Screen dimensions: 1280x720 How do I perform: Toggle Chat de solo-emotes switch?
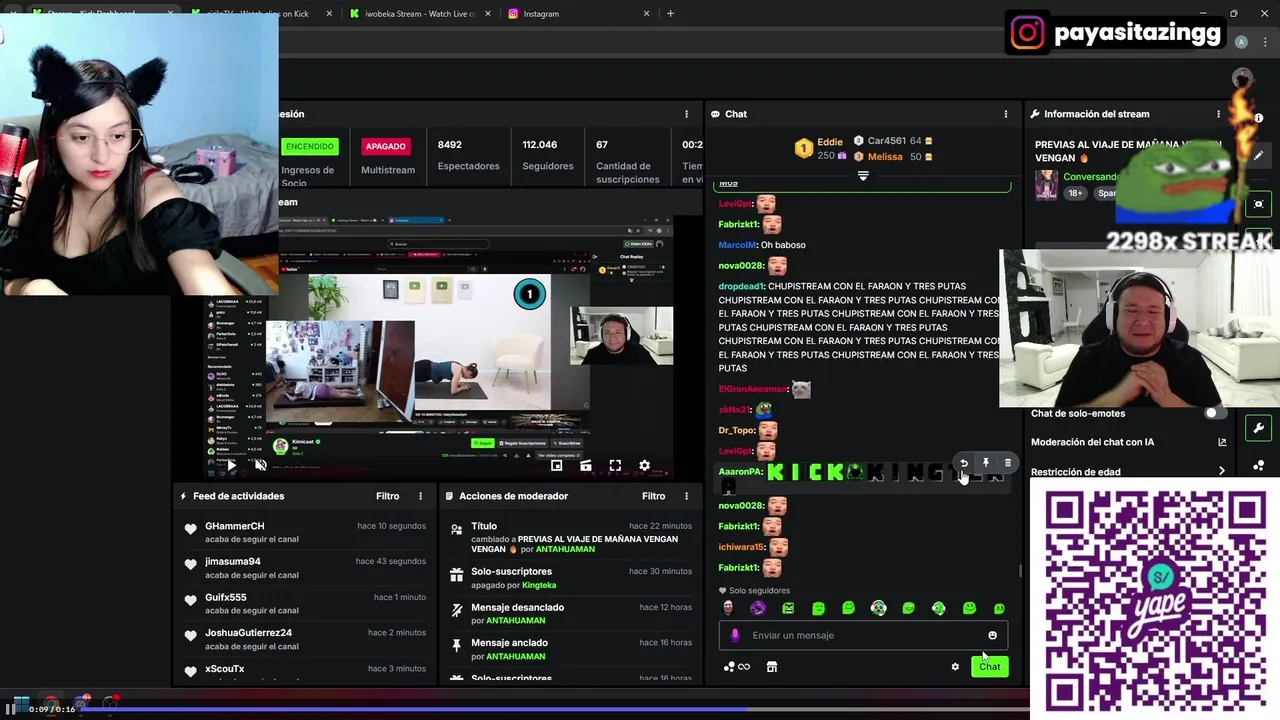click(x=1214, y=413)
